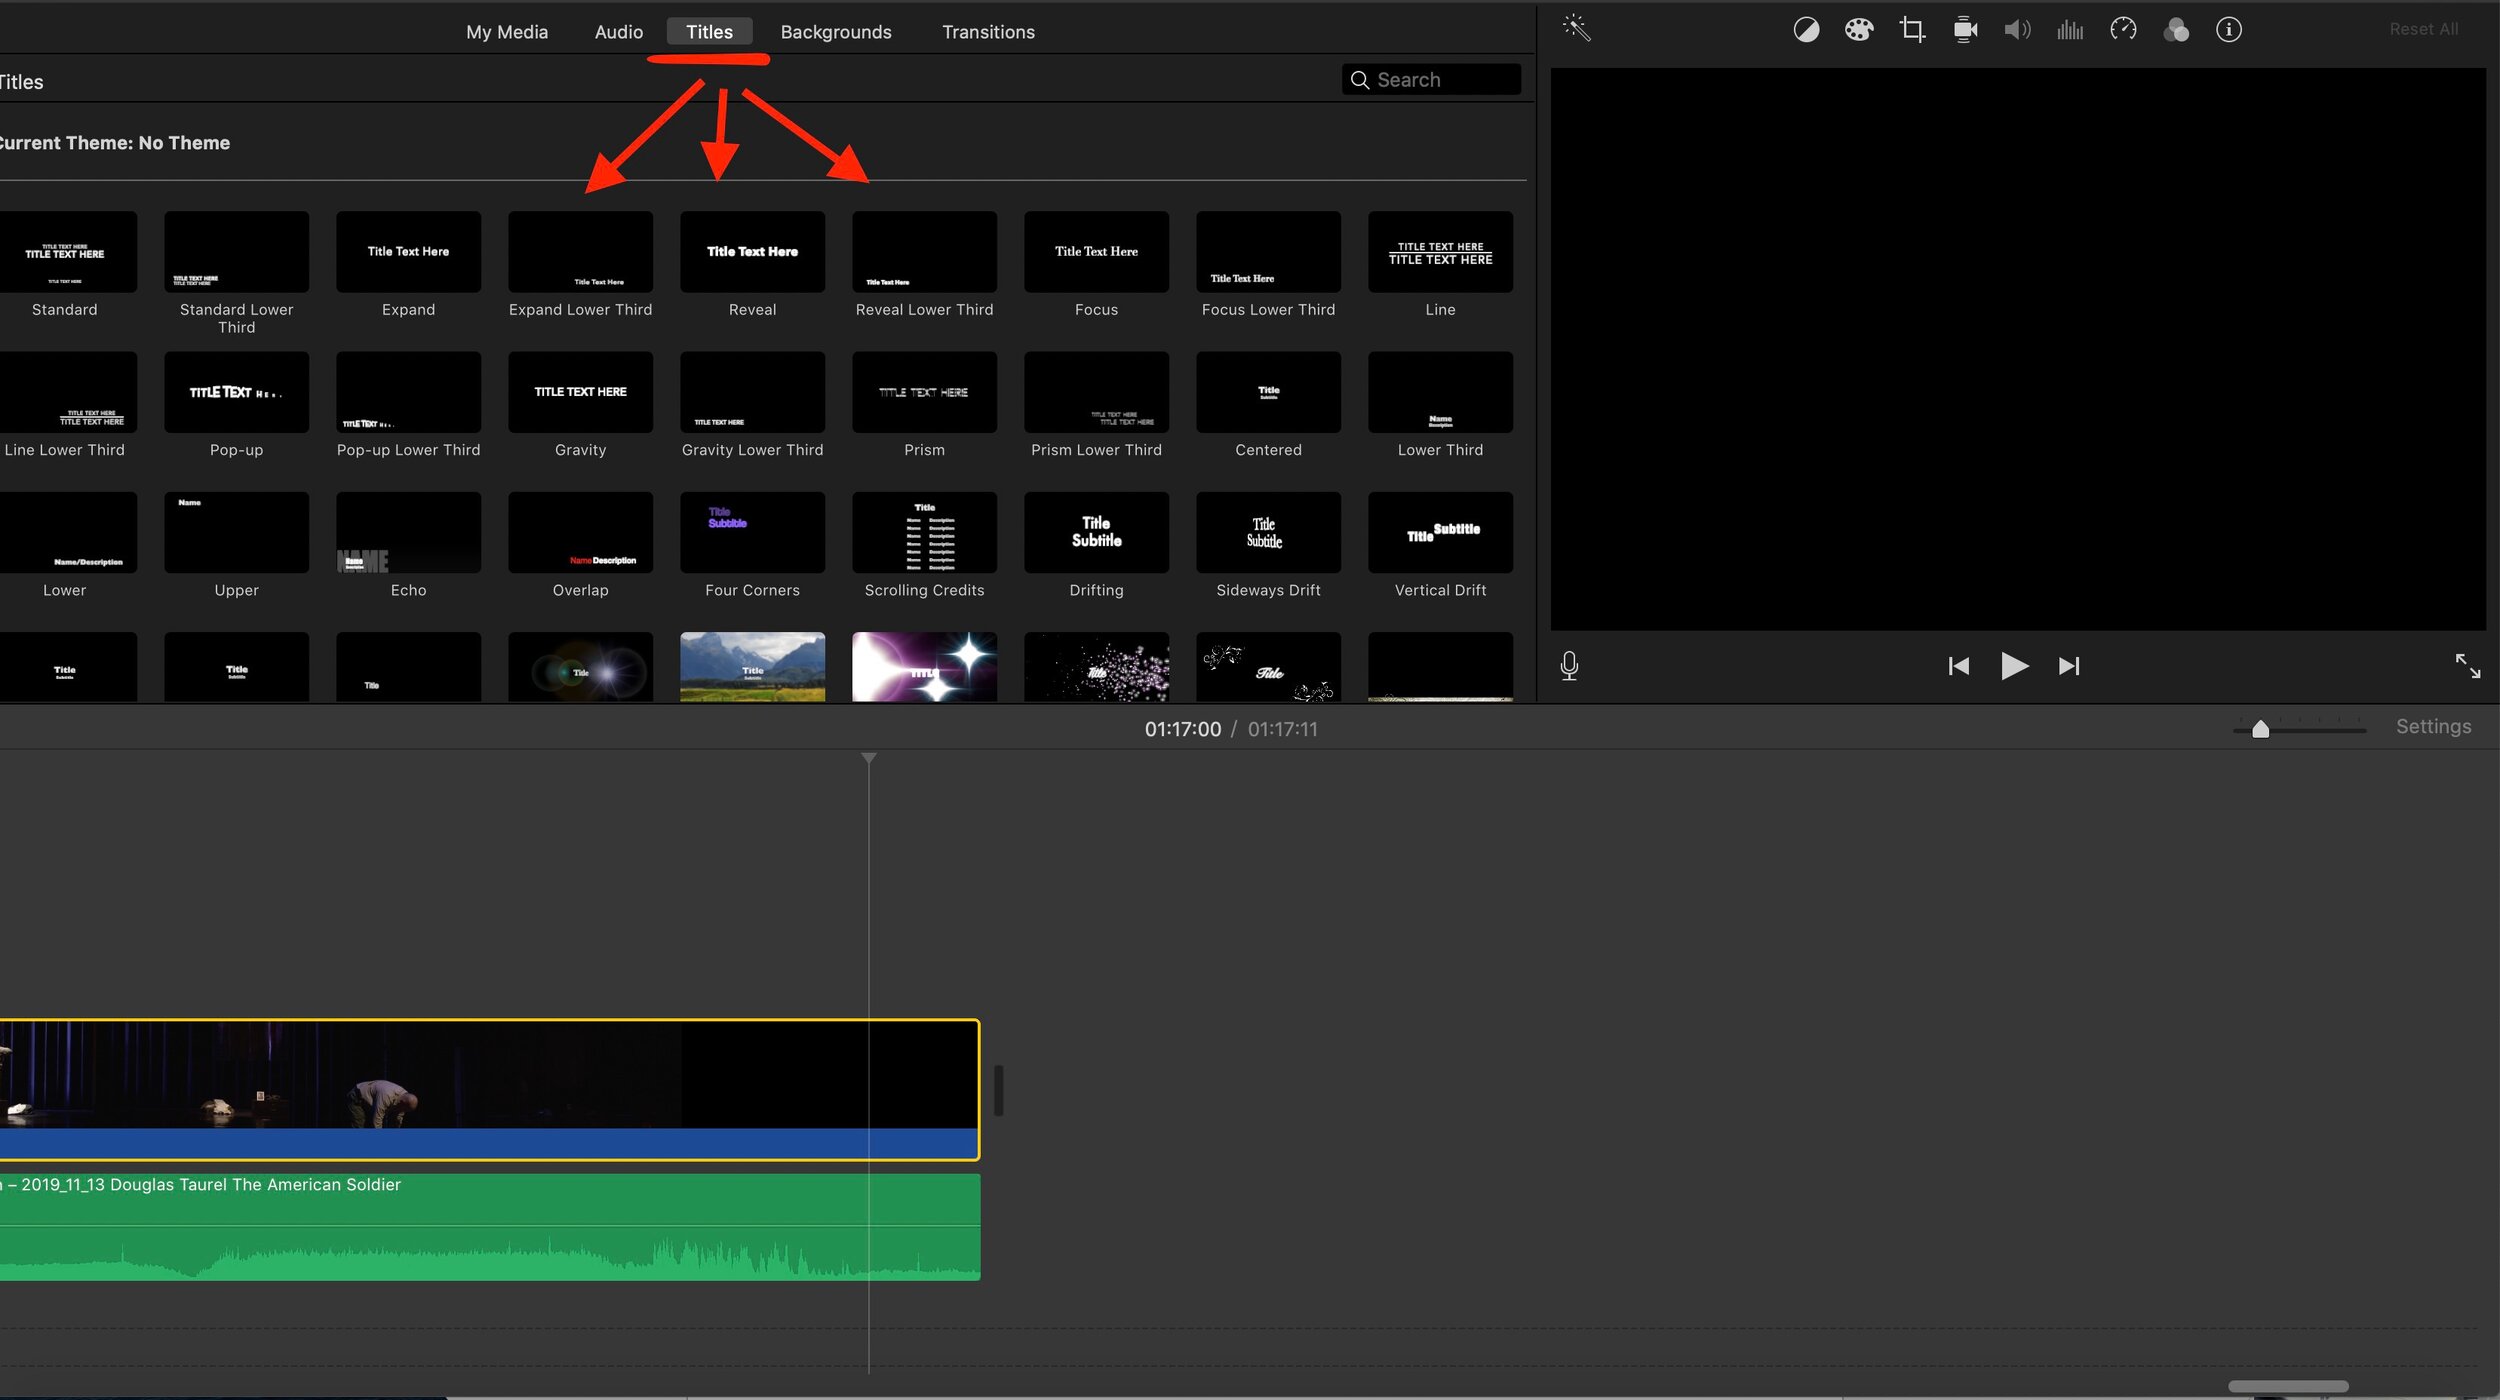Open the Backgrounds tab
The width and height of the screenshot is (2500, 1400).
pos(836,32)
